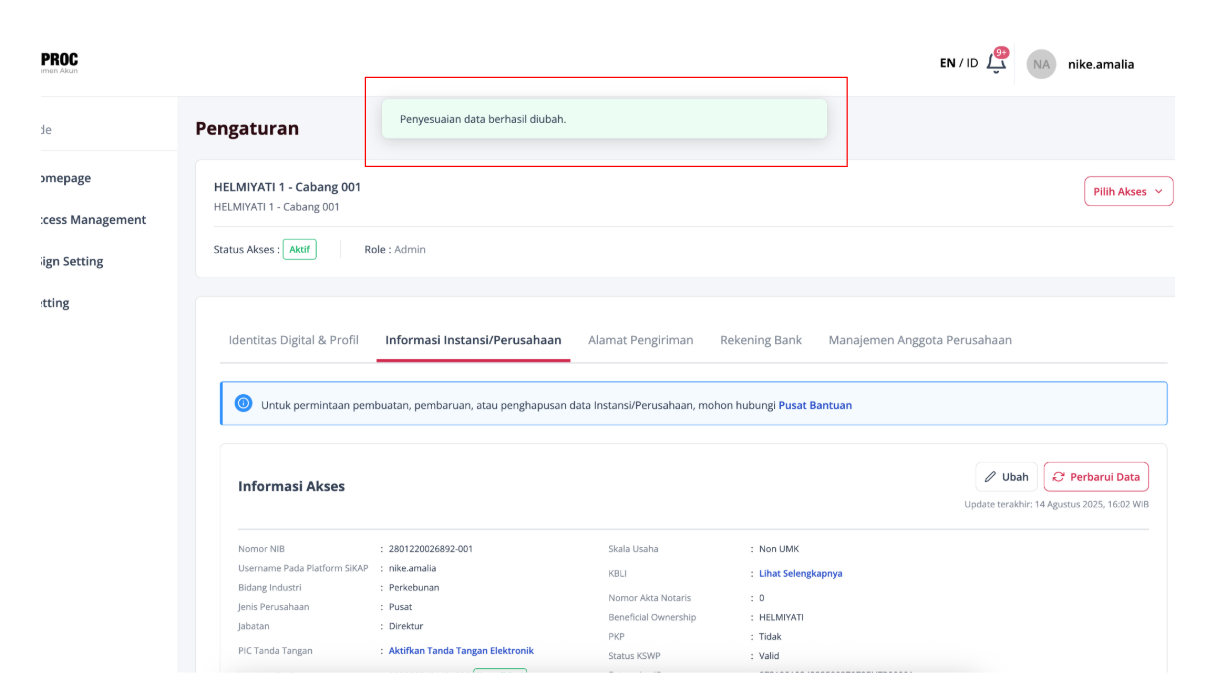
Task: Open Access Management in the sidebar
Action: click(x=94, y=220)
